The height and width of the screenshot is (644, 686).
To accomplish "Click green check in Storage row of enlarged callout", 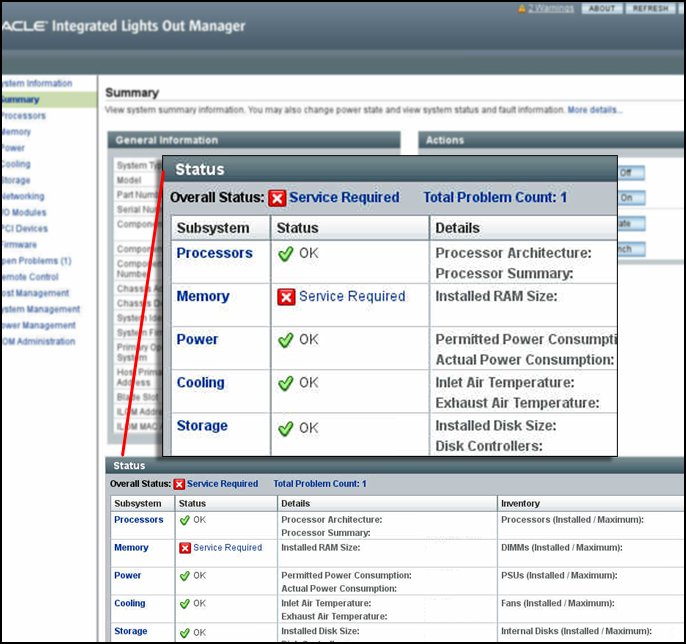I will click(286, 428).
